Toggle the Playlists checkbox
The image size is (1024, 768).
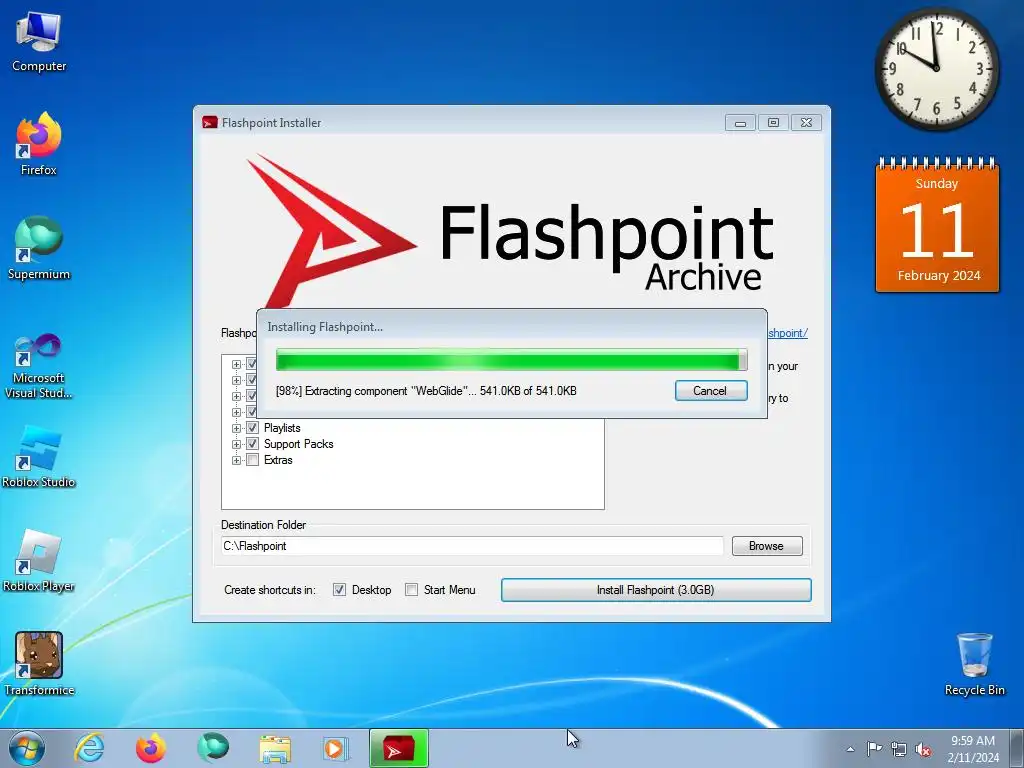click(252, 428)
